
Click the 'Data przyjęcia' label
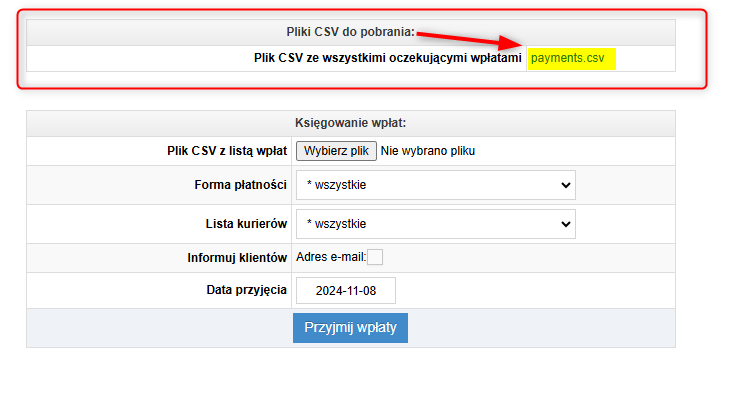(246, 290)
